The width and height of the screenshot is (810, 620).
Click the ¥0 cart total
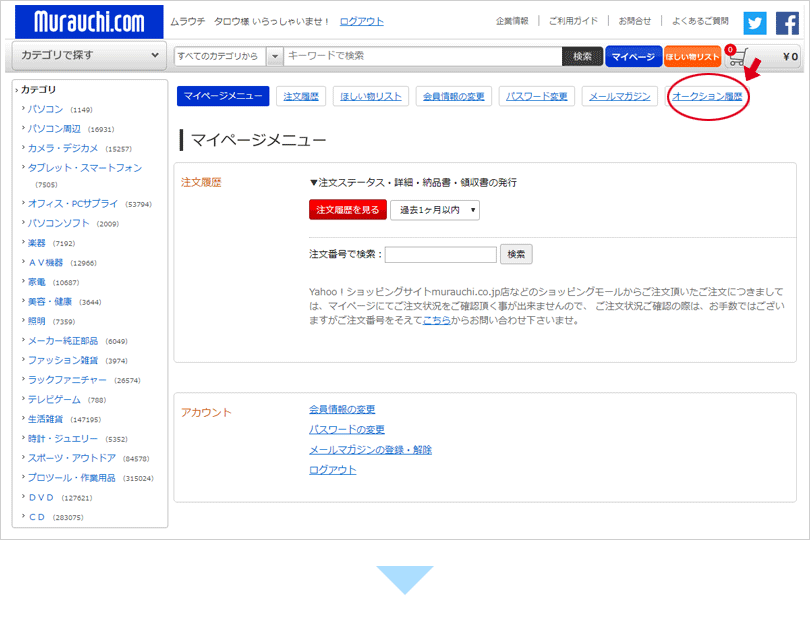tap(790, 57)
